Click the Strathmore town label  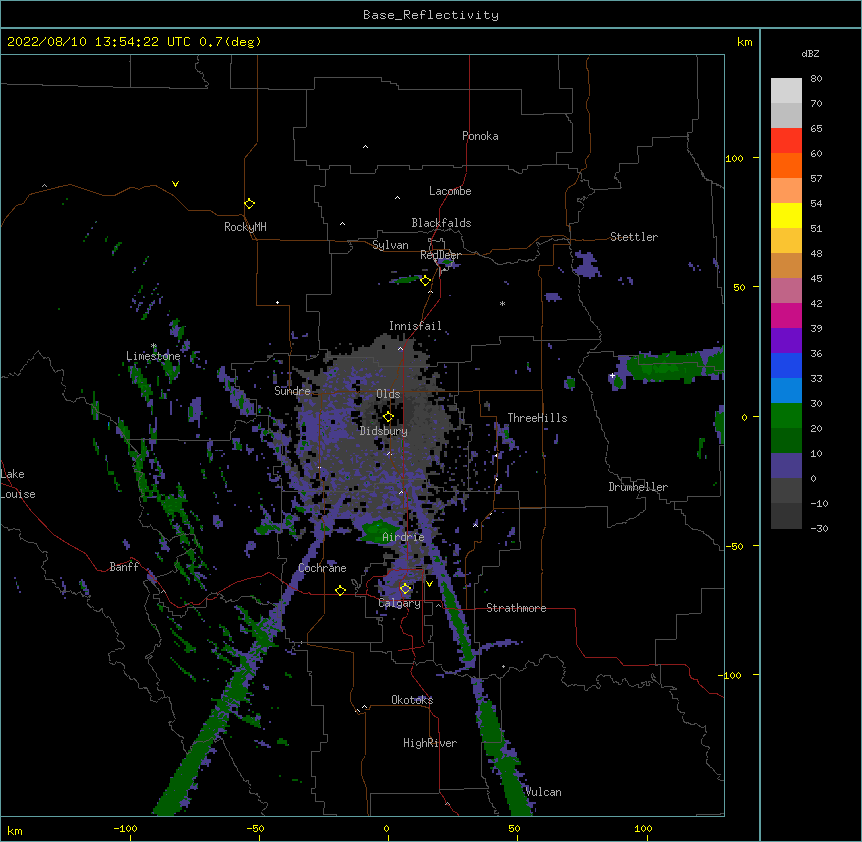point(516,608)
